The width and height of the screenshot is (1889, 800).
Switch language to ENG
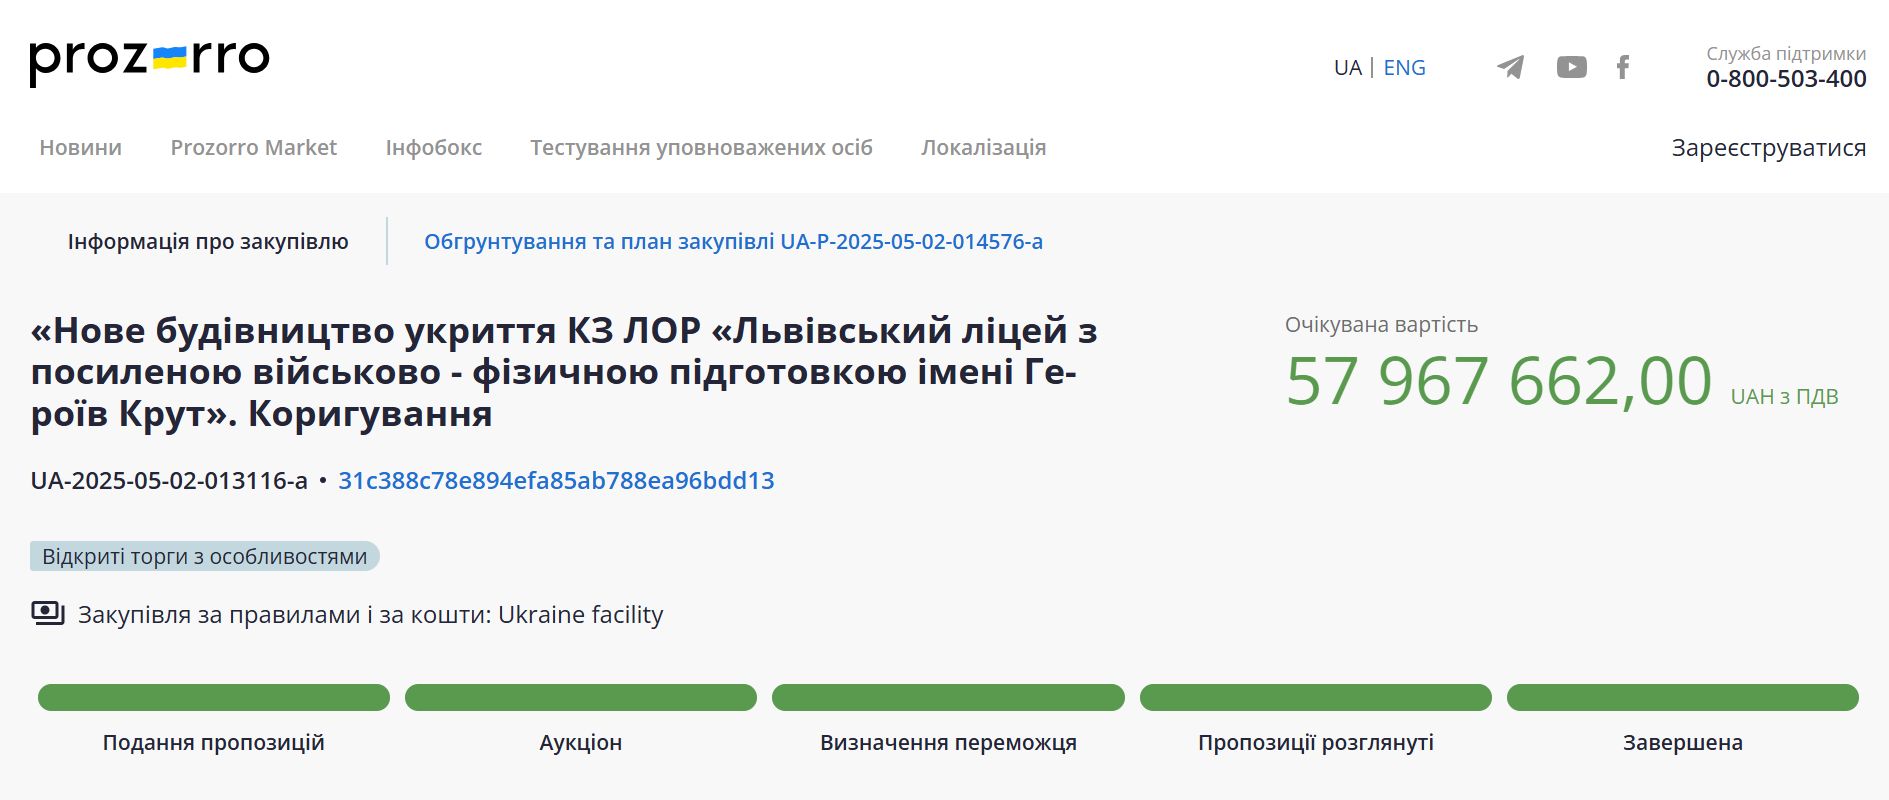(x=1404, y=68)
